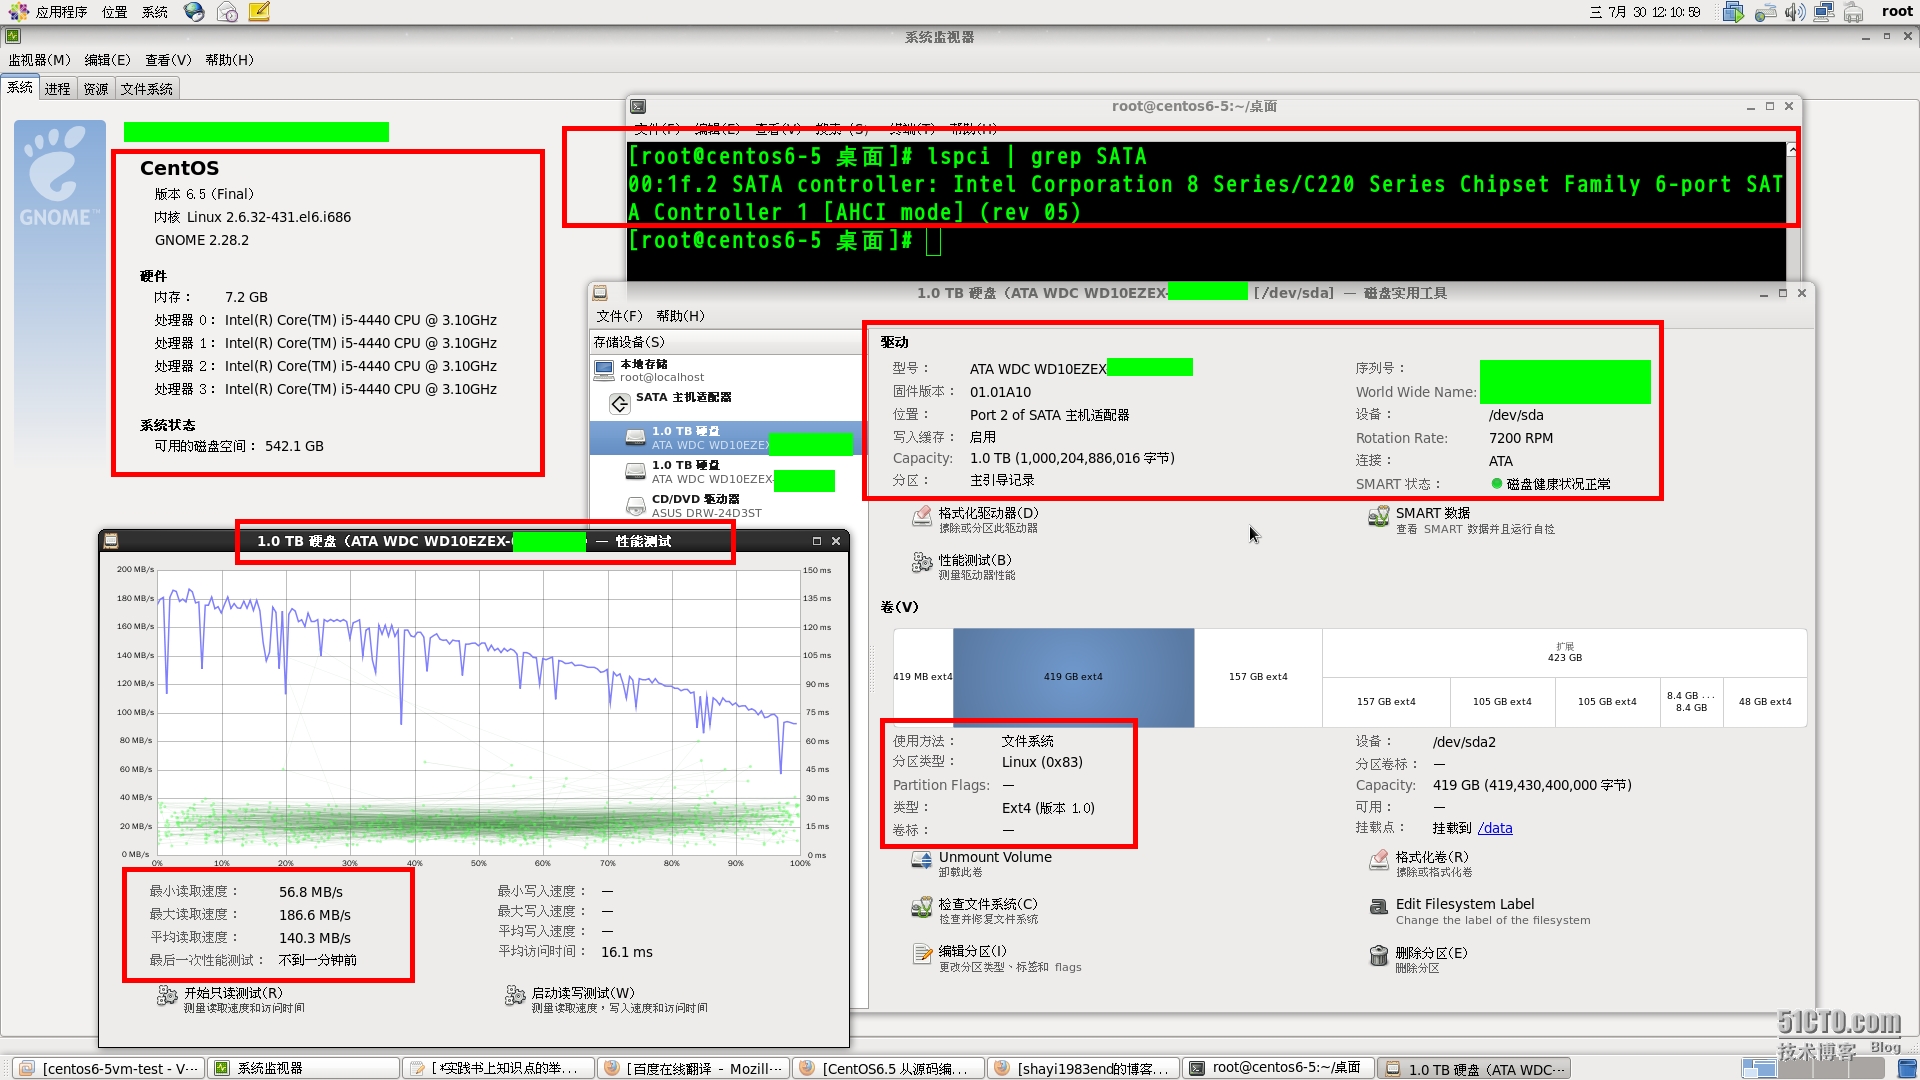
Task: Open Help menu in Disk Utility window
Action: (680, 316)
